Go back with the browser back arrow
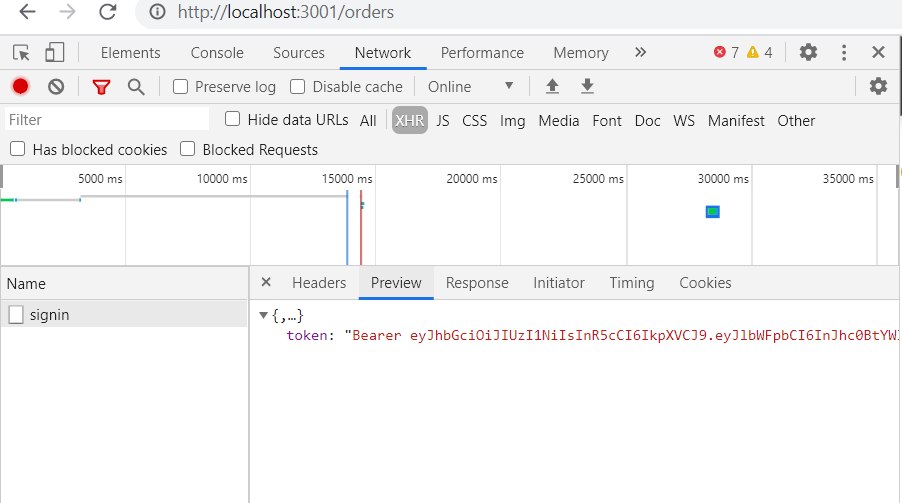902x503 pixels. point(27,12)
